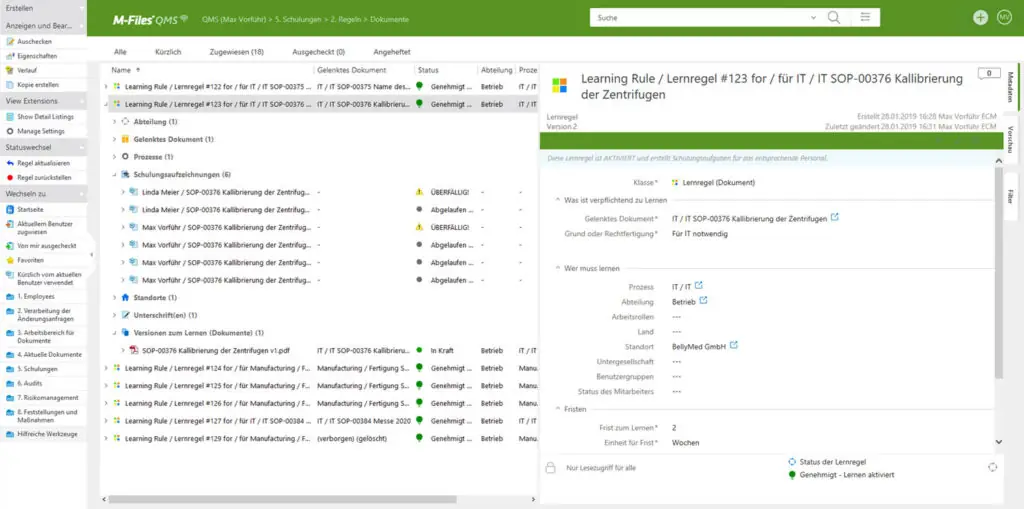Open link icon beside BellyMed GmbH
1024x509 pixels.
[x=733, y=345]
